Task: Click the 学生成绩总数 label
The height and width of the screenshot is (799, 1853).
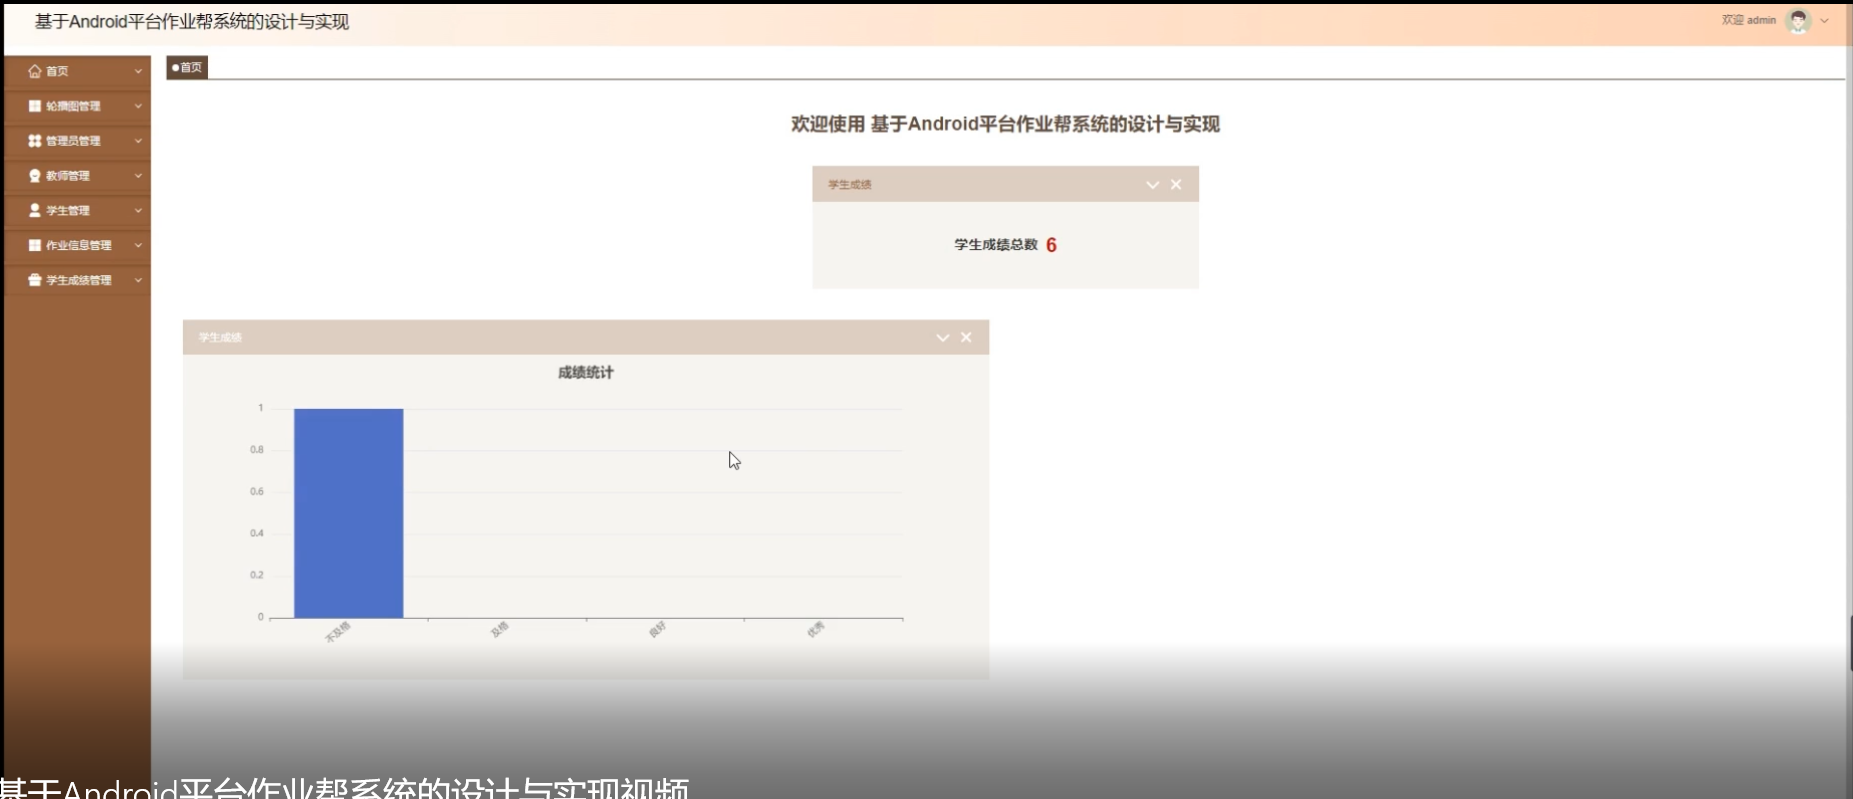Action: tap(995, 245)
